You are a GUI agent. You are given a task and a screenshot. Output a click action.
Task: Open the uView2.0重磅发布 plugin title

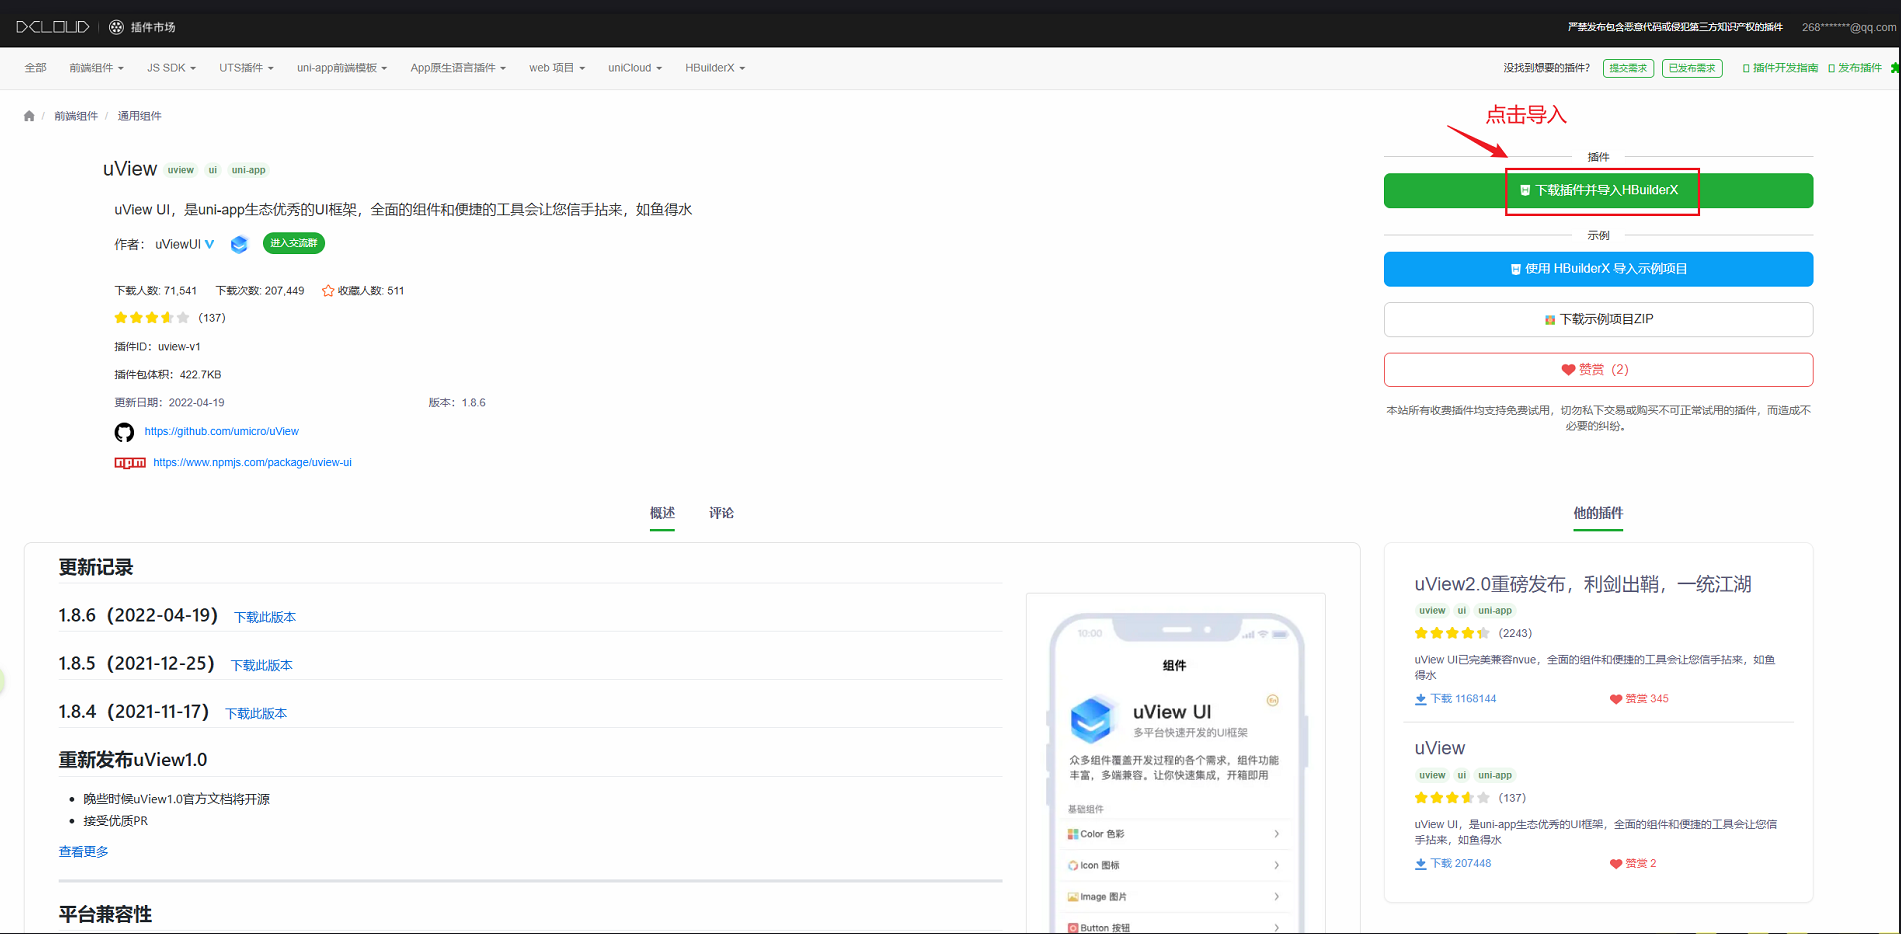[x=1582, y=584]
